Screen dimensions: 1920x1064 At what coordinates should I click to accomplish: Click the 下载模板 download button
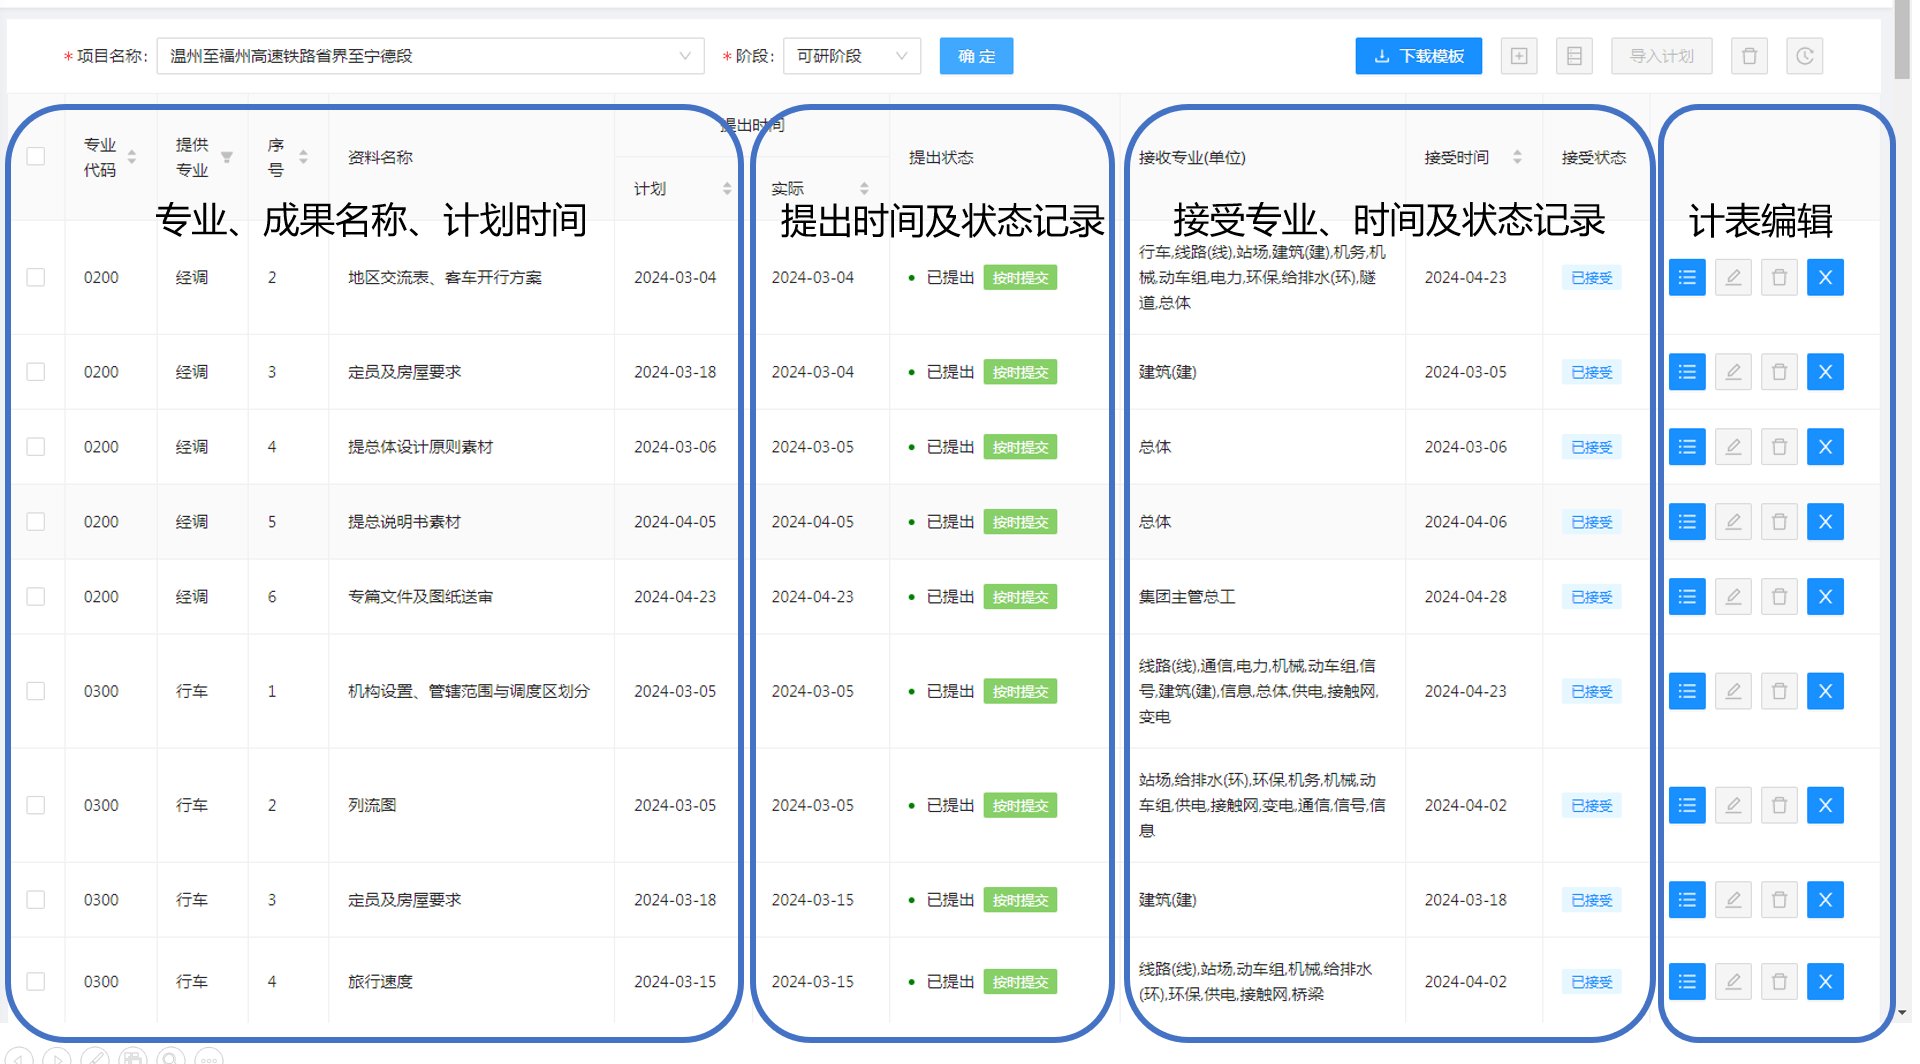(x=1418, y=56)
